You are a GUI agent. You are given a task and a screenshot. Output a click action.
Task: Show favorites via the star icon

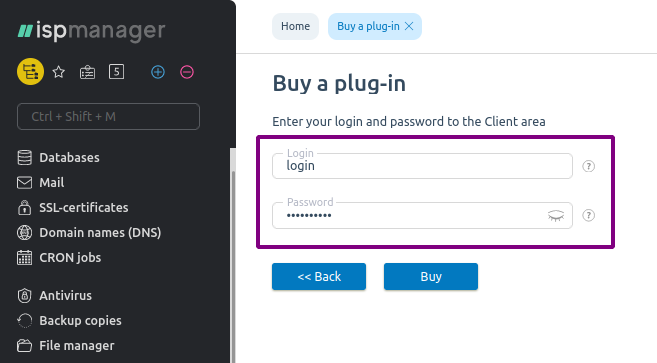click(59, 72)
